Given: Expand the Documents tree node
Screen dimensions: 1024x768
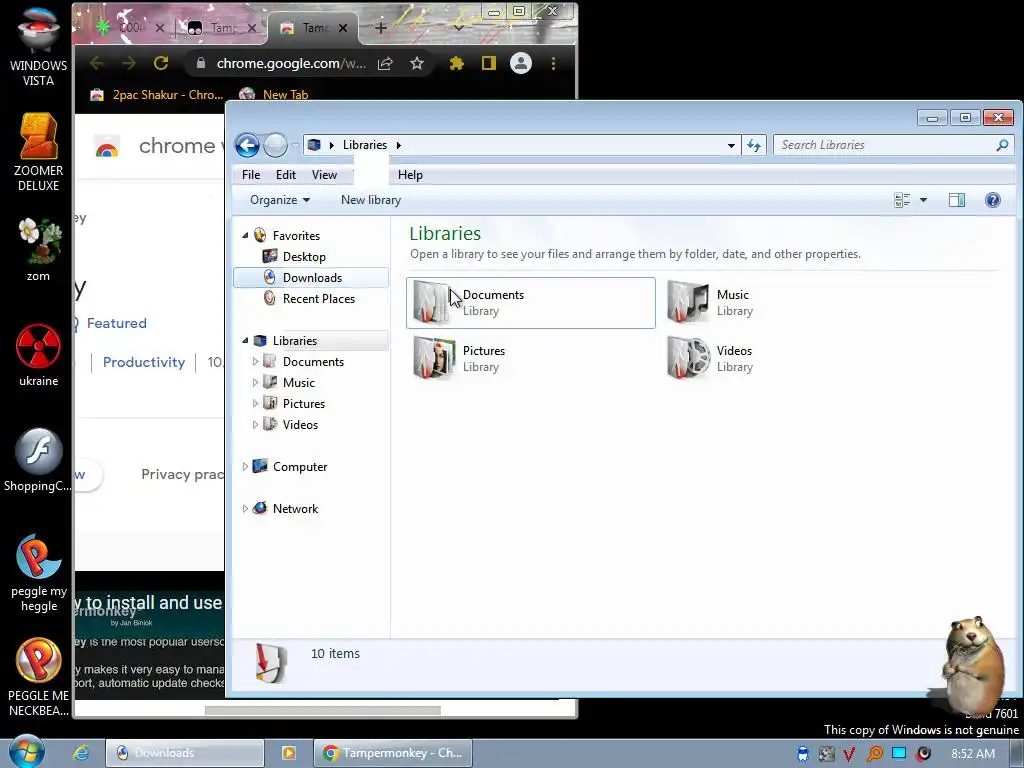Looking at the screenshot, I should pyautogui.click(x=255, y=362).
